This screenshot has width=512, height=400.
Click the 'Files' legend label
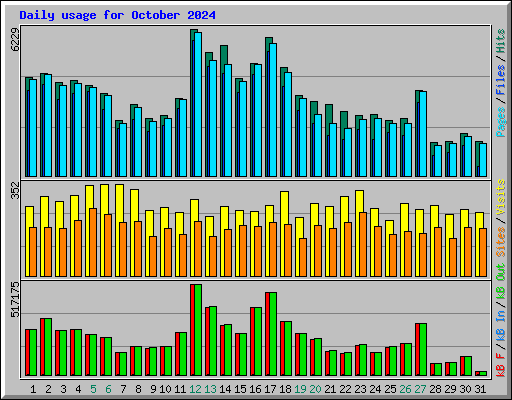pos(501,80)
